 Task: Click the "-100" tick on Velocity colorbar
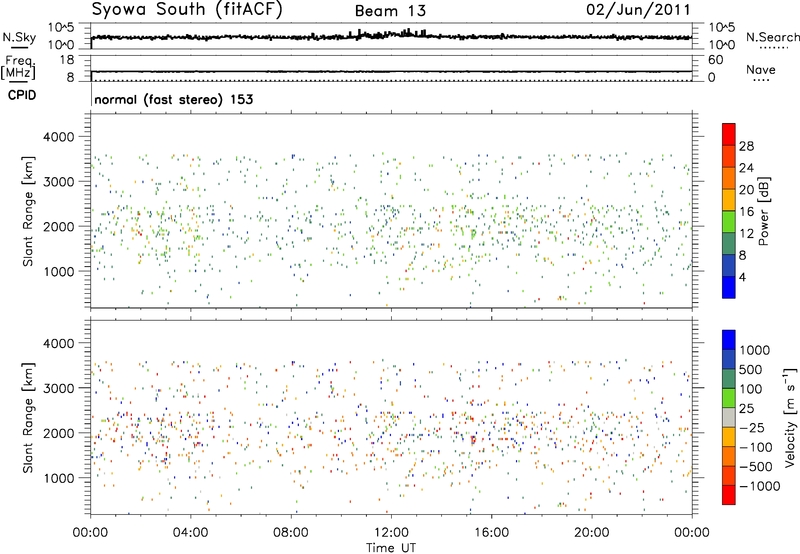[x=756, y=447]
